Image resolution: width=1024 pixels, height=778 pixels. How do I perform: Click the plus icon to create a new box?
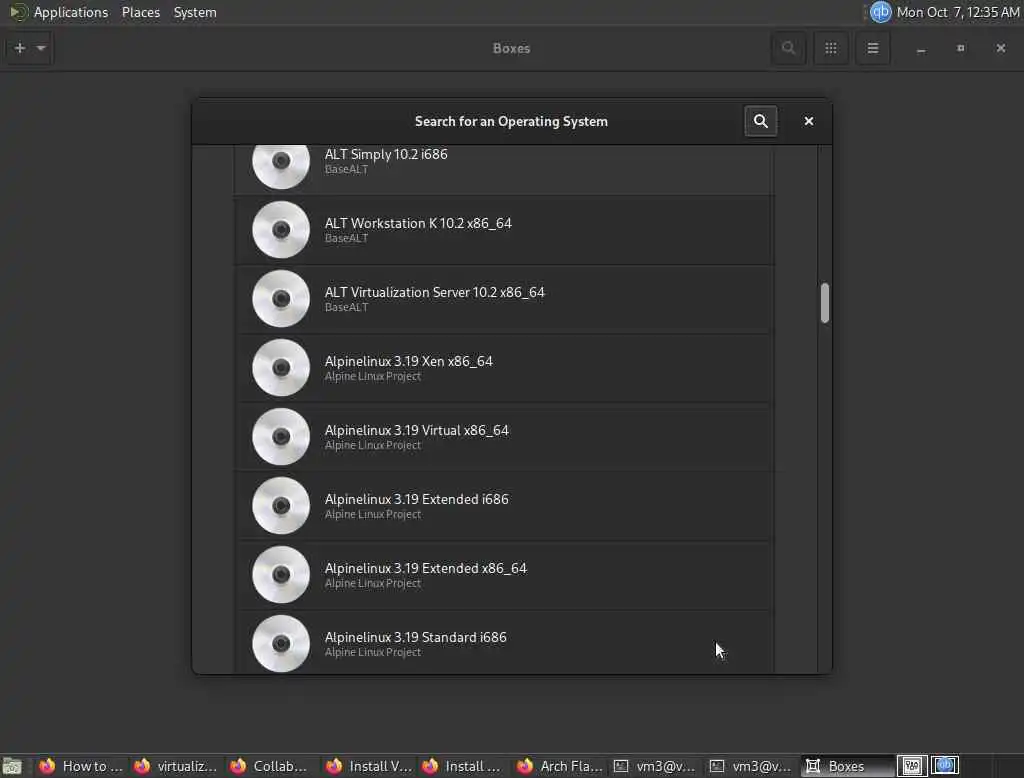tap(20, 48)
